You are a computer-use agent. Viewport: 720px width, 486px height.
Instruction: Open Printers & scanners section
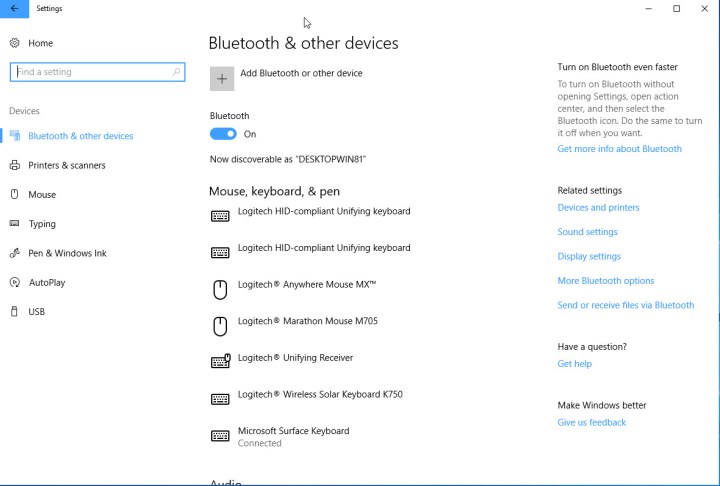pos(66,165)
